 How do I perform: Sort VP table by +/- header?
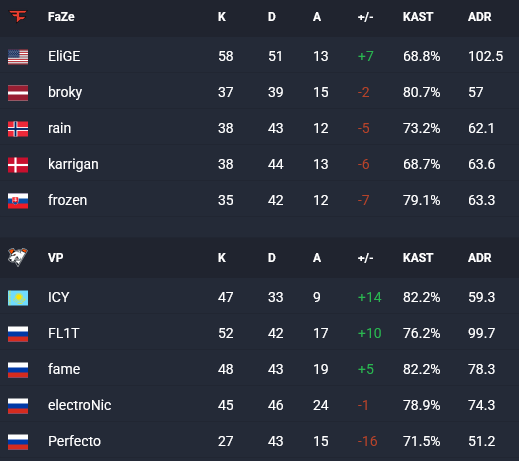tap(365, 258)
